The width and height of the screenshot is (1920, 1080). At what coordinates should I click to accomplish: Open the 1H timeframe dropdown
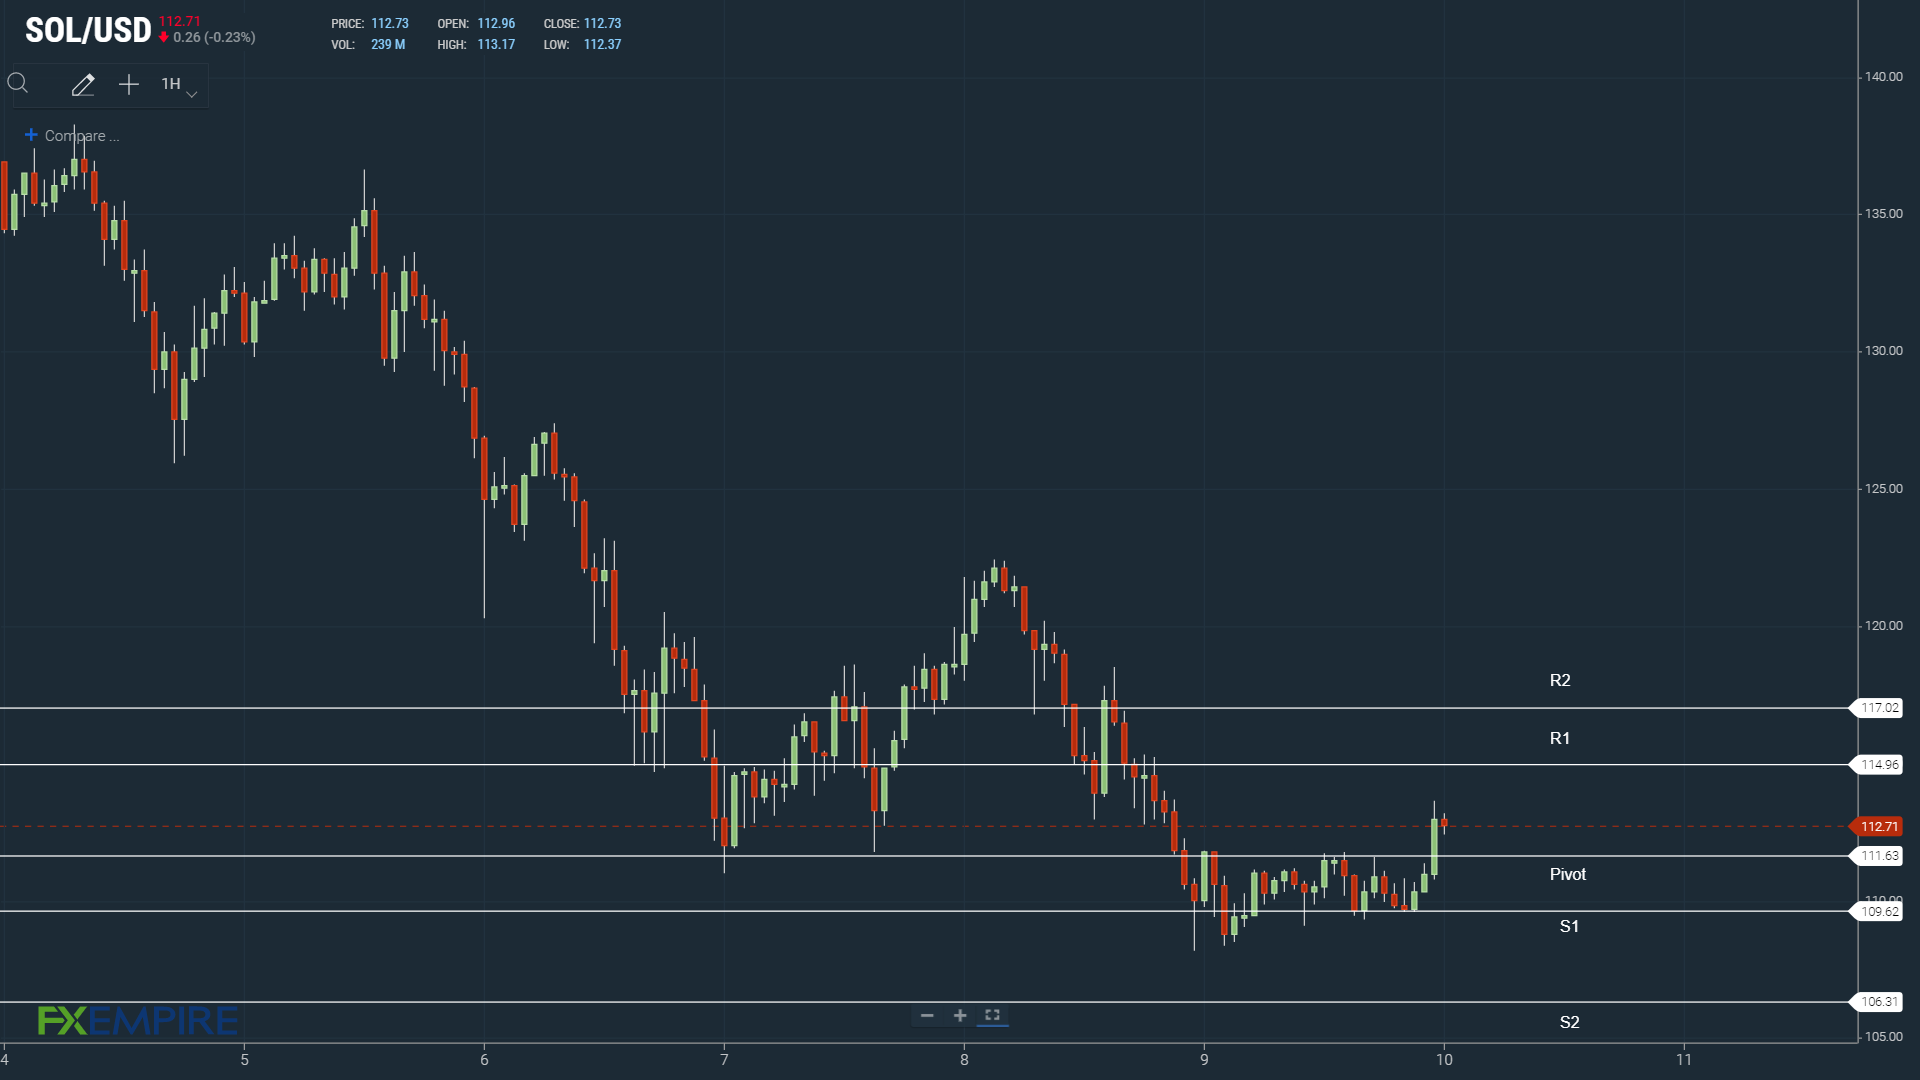179,85
